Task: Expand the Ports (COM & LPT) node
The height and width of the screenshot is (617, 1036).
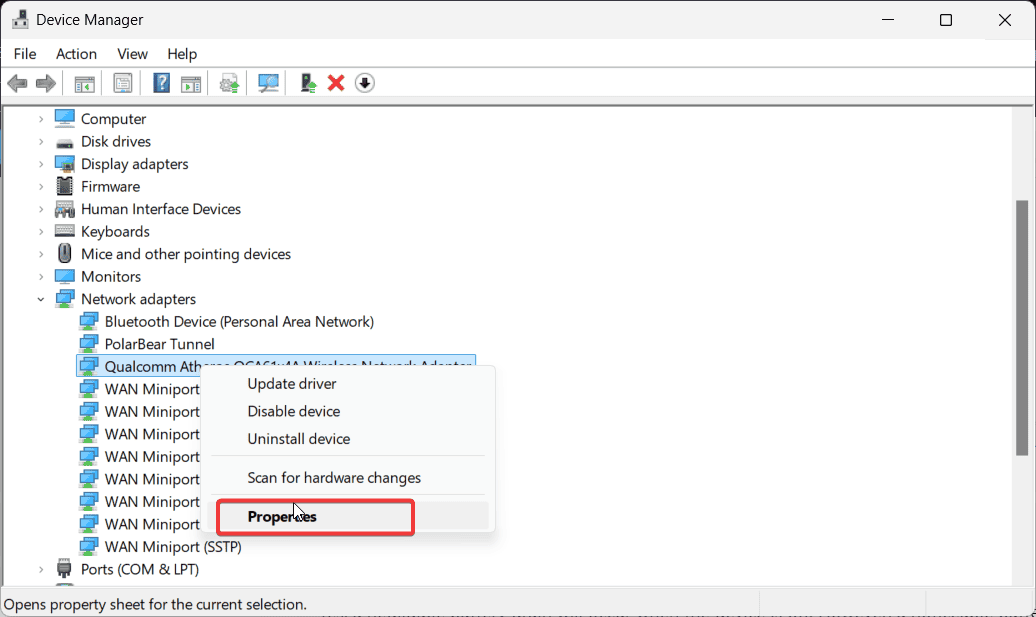Action: click(41, 569)
